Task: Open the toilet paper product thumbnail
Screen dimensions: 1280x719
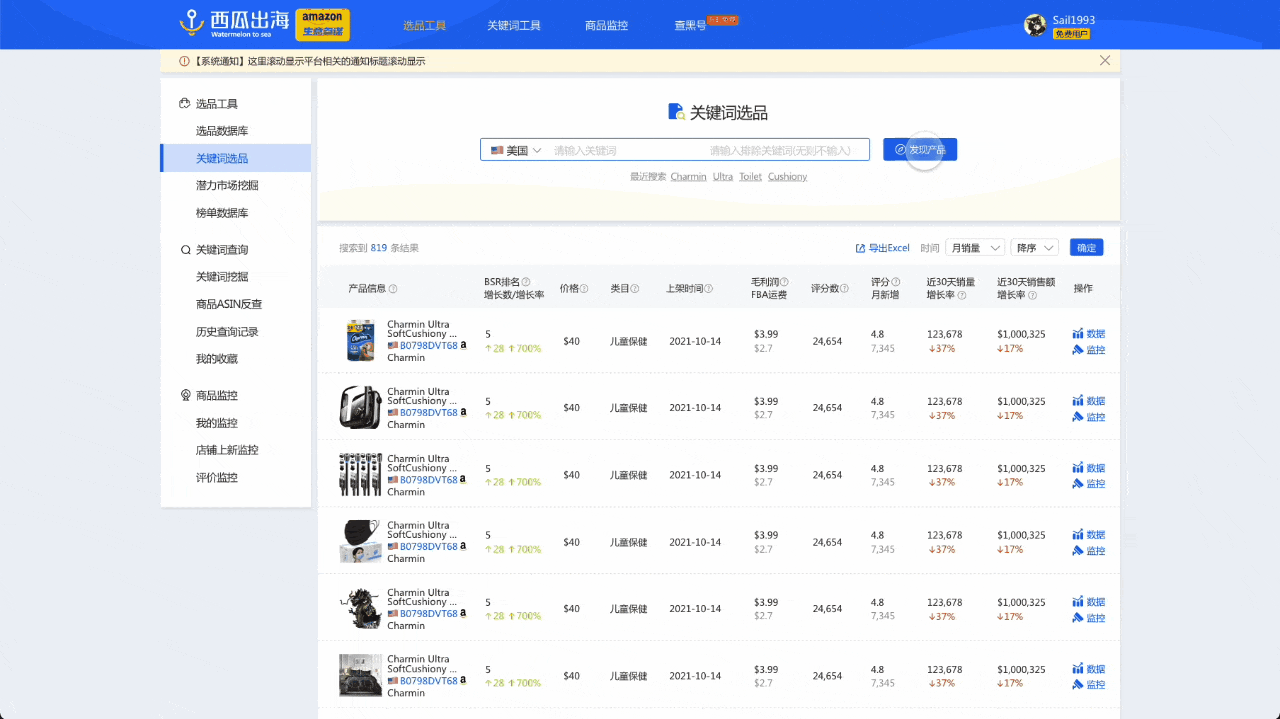Action: [x=360, y=341]
